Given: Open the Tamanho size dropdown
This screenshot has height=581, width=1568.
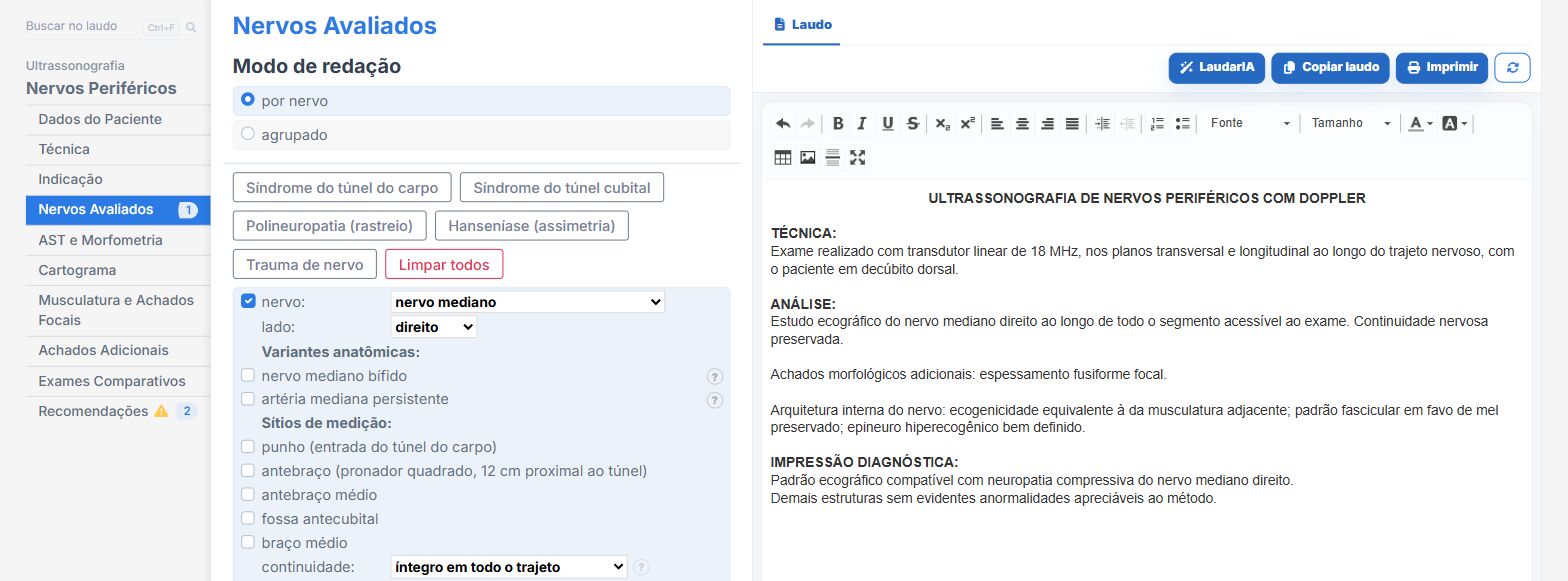Looking at the screenshot, I should click(x=1351, y=123).
